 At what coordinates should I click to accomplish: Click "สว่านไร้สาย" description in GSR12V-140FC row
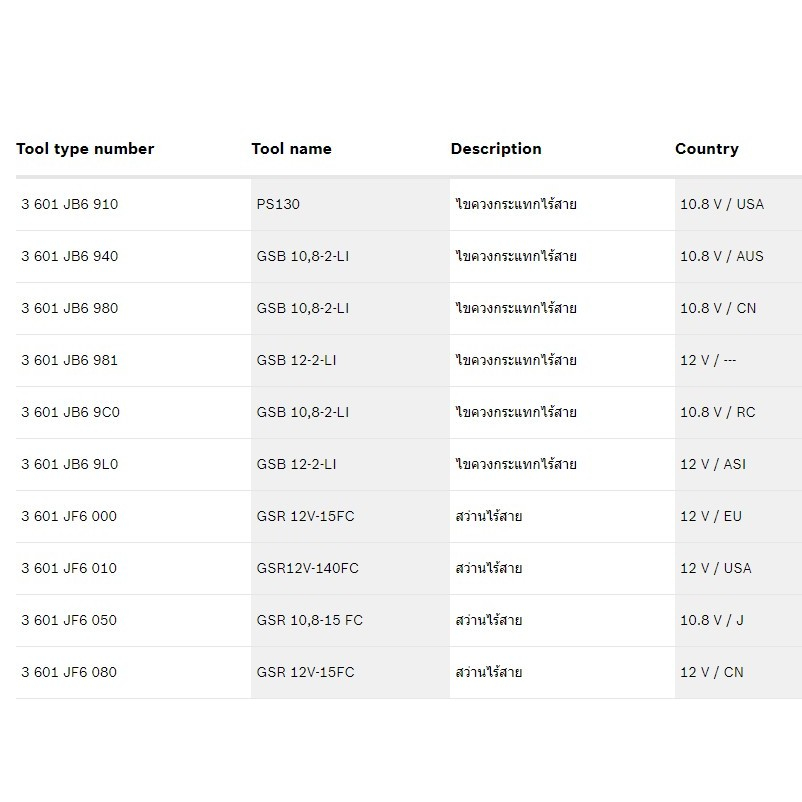click(489, 568)
